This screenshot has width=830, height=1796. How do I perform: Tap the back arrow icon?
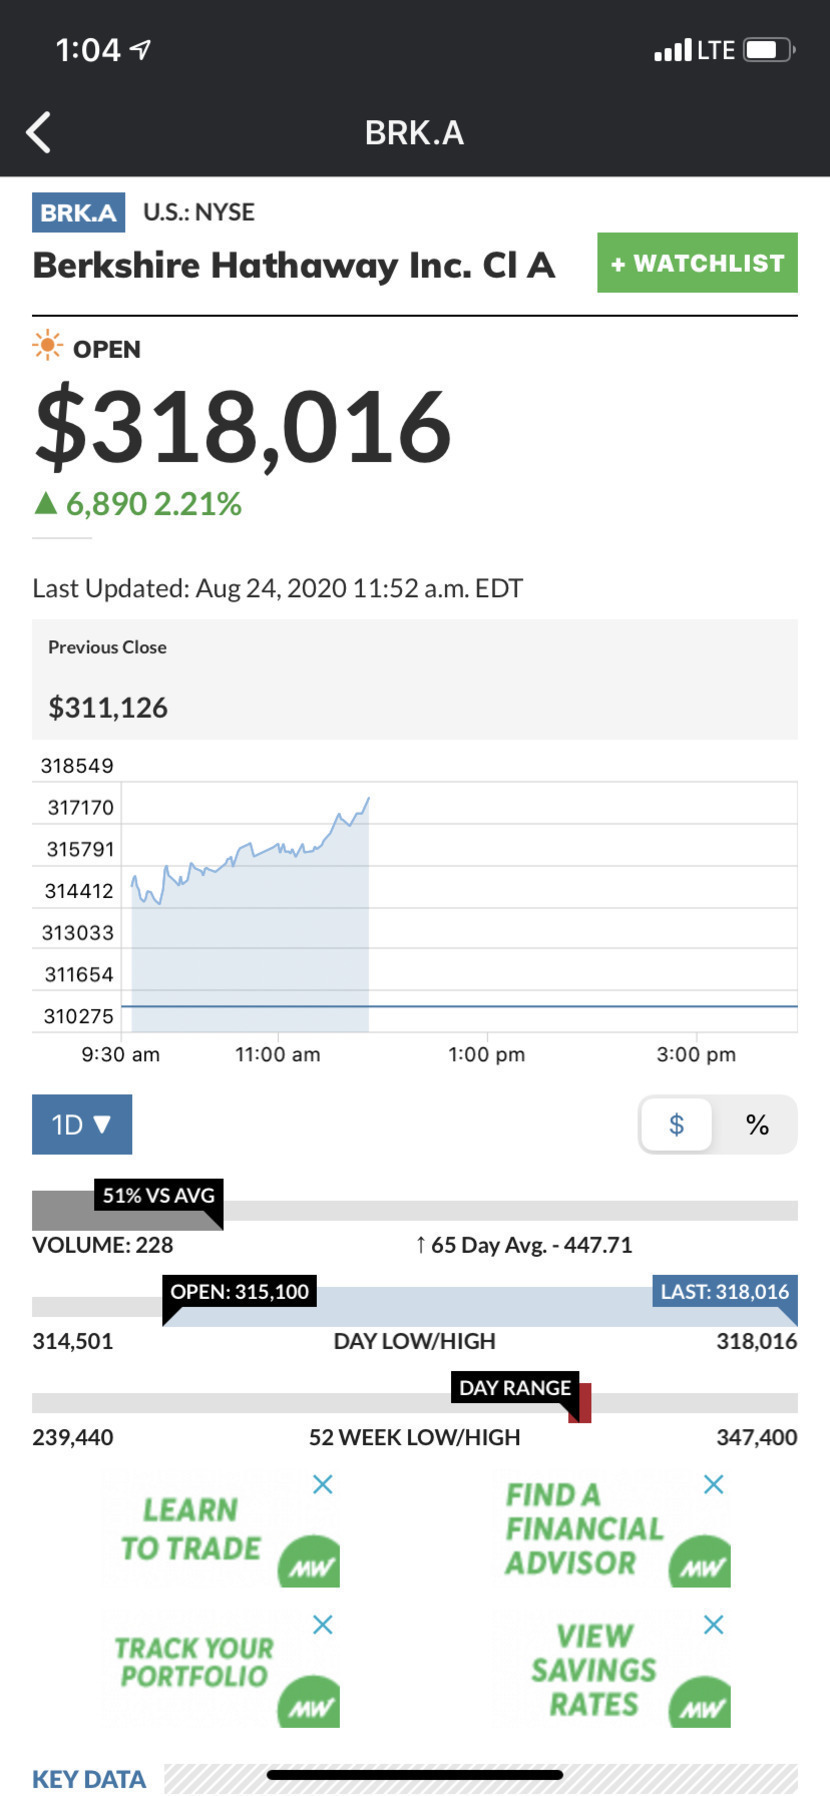click(39, 132)
